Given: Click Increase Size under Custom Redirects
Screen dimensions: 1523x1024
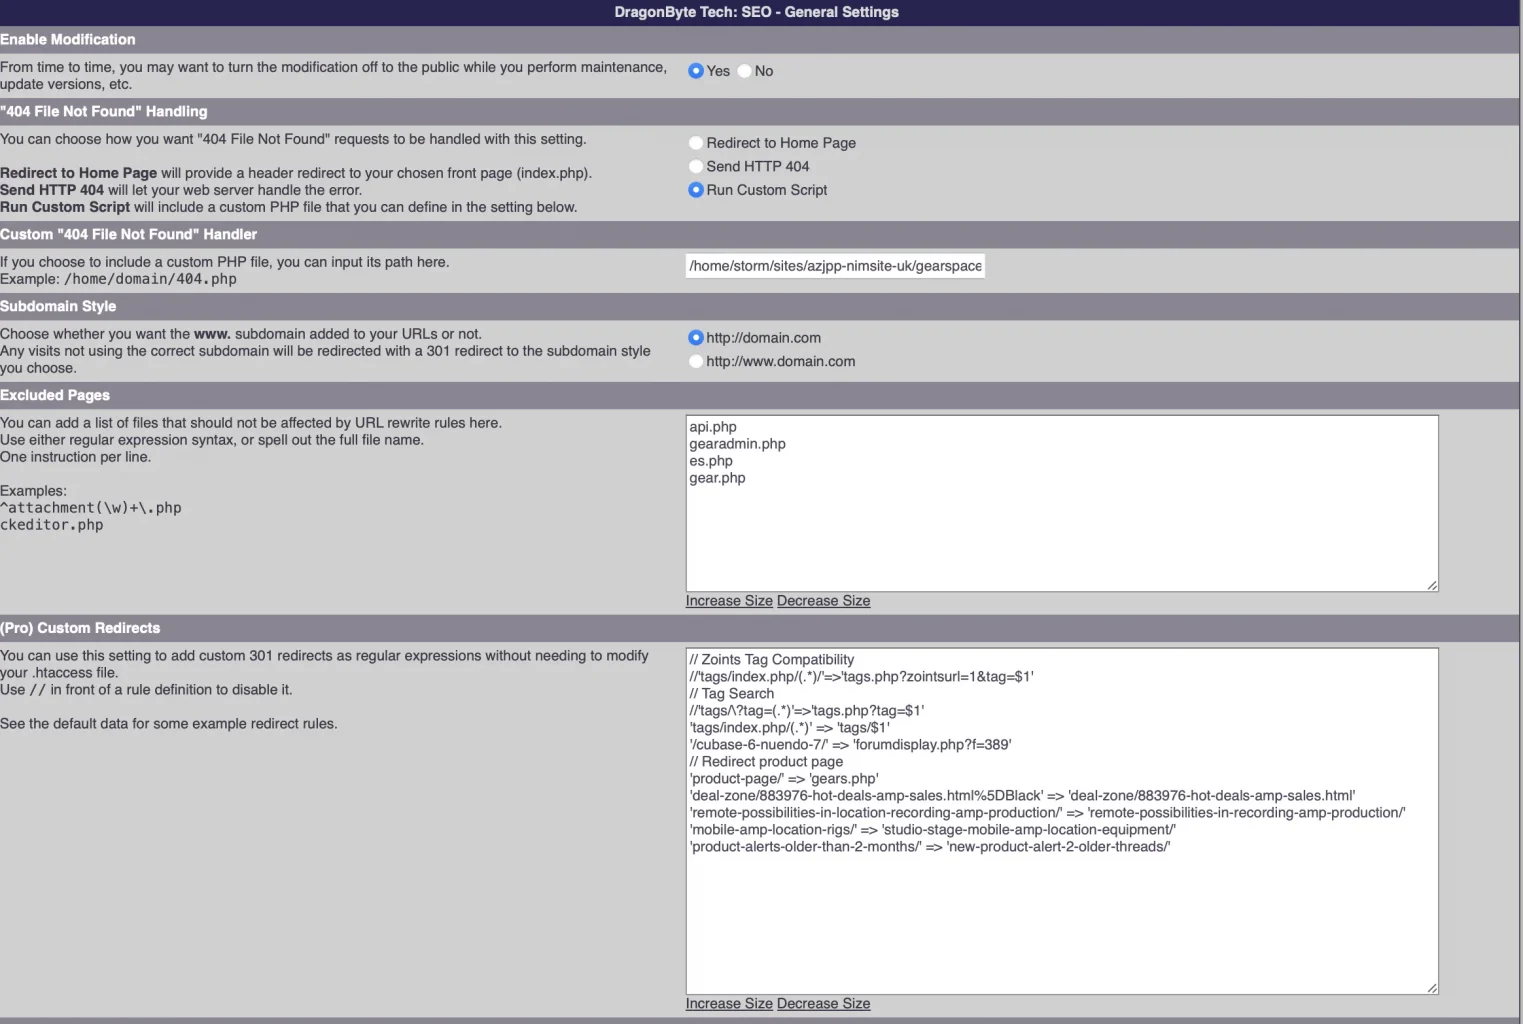Looking at the screenshot, I should tap(729, 1004).
